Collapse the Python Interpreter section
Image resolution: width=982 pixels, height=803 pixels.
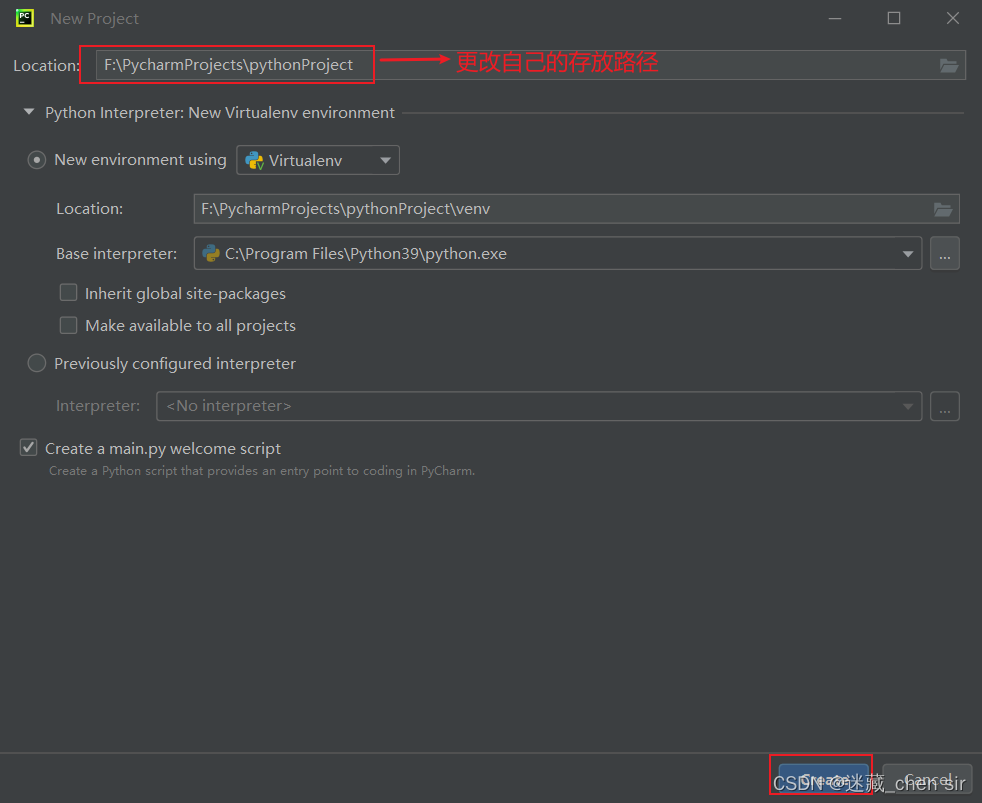point(29,112)
